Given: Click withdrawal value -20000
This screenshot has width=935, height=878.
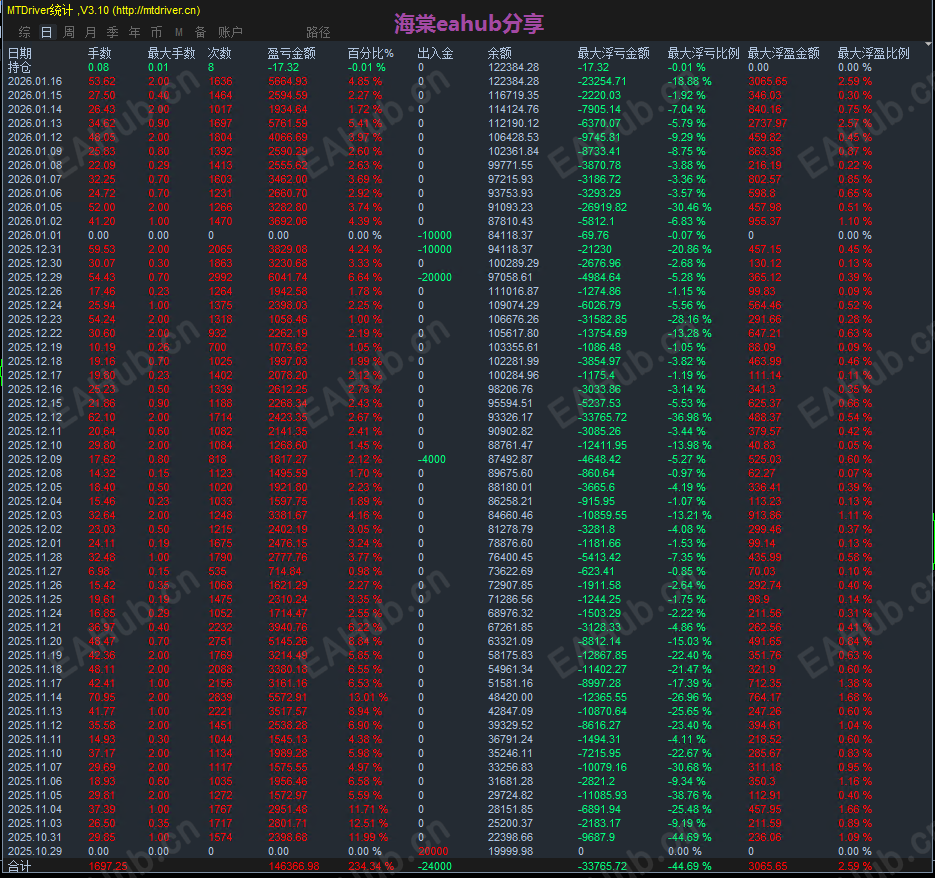Looking at the screenshot, I should pos(435,277).
